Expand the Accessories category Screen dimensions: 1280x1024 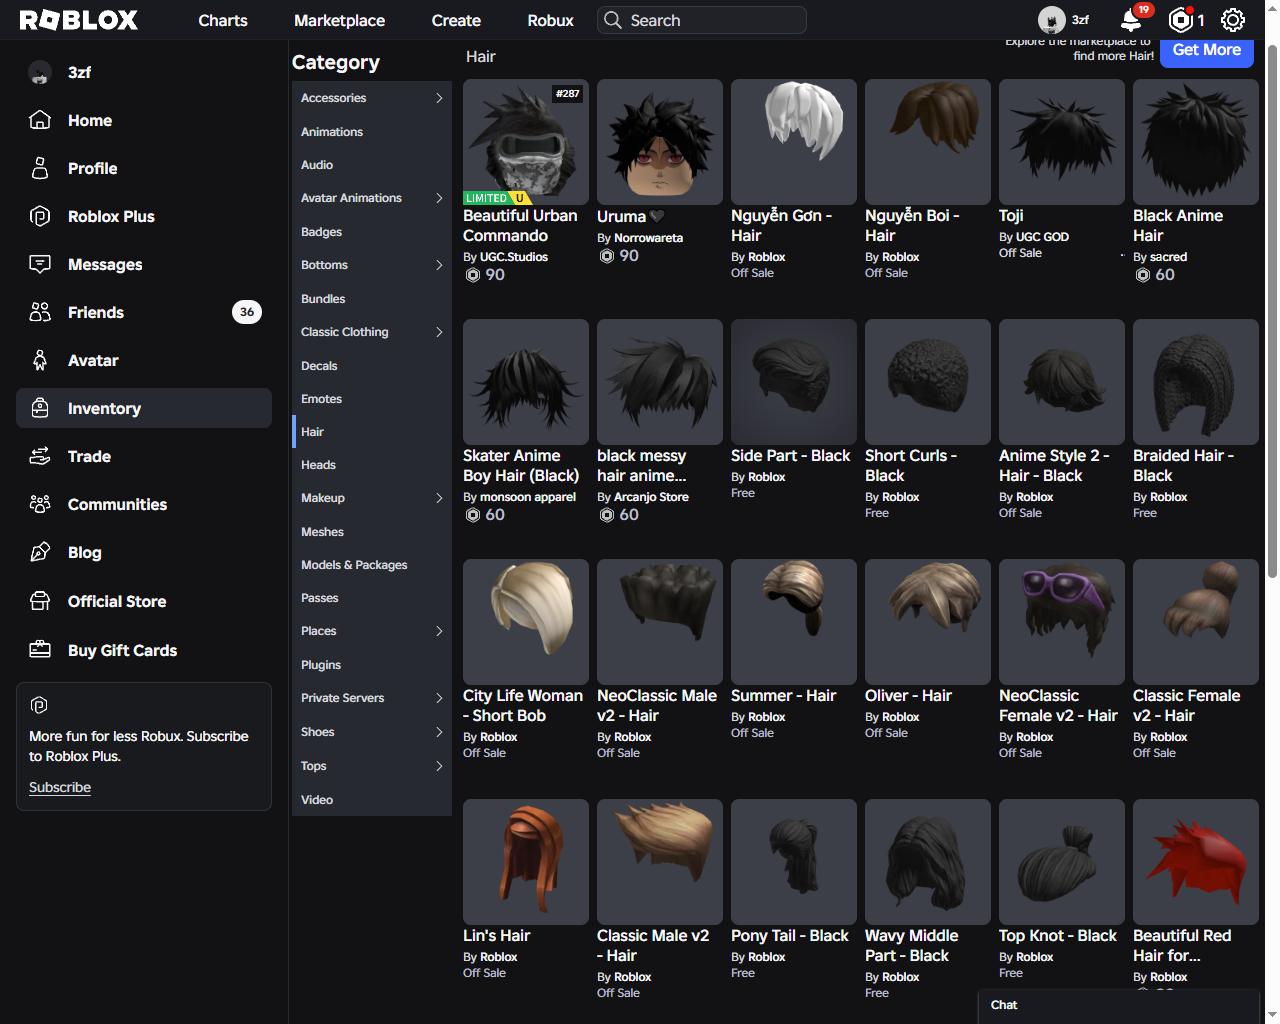(439, 98)
